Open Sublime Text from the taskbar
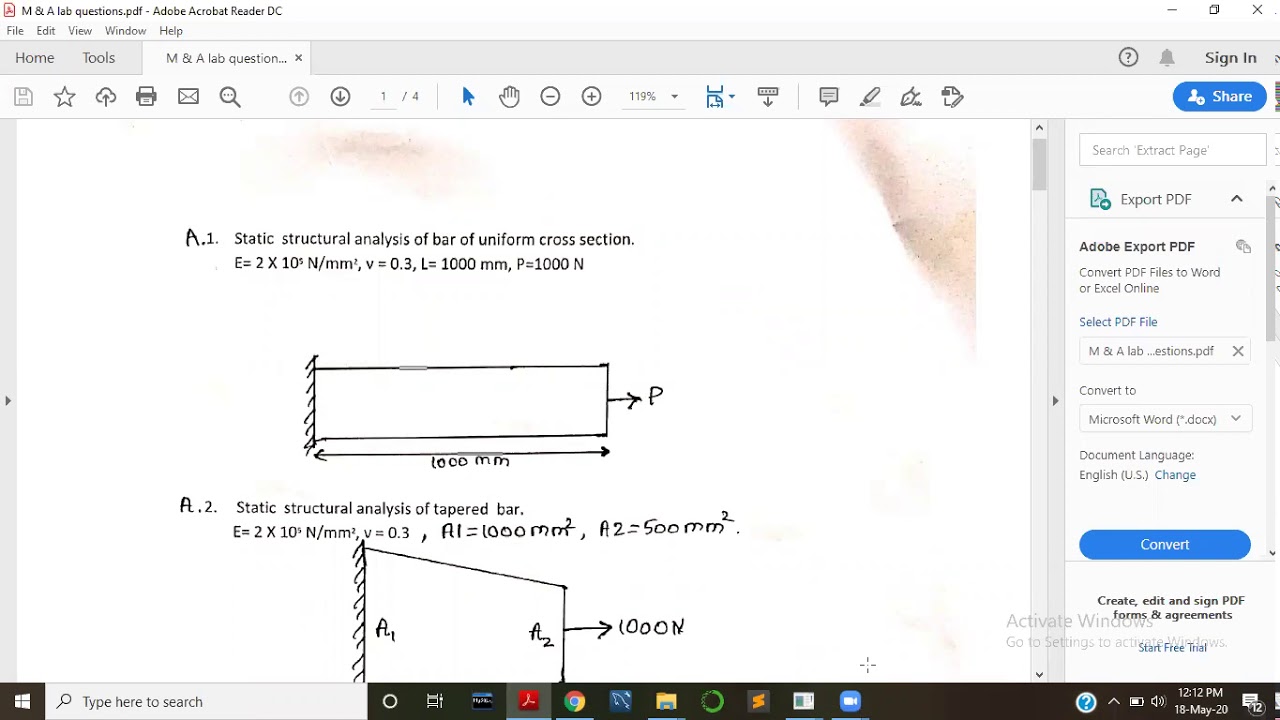This screenshot has width=1280, height=720. point(758,701)
